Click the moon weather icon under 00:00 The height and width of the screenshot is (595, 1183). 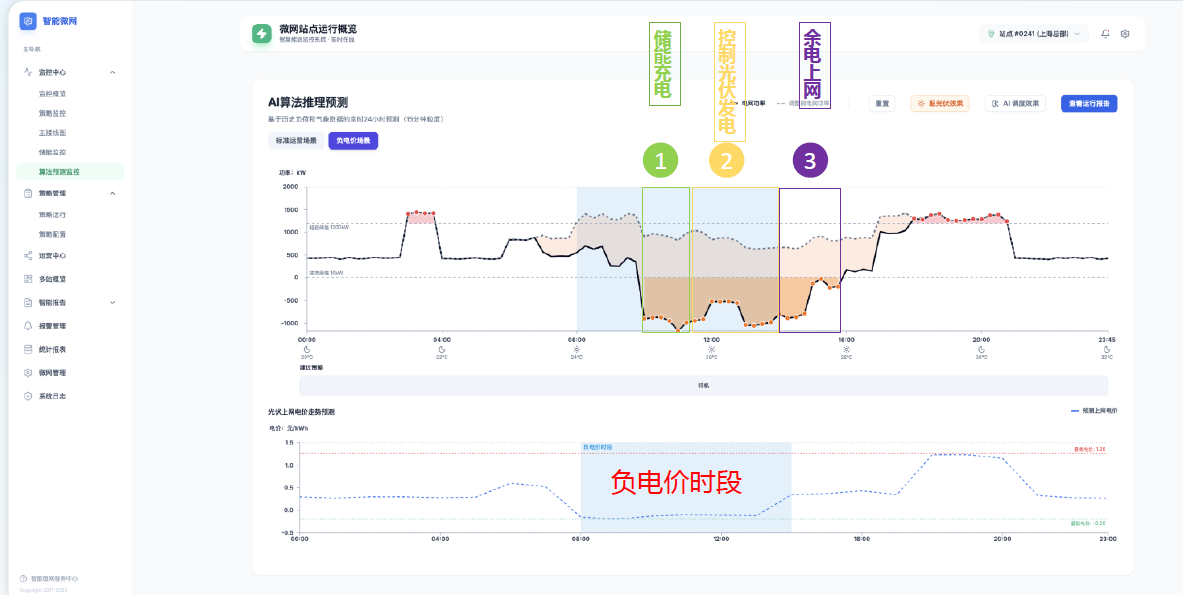[307, 349]
